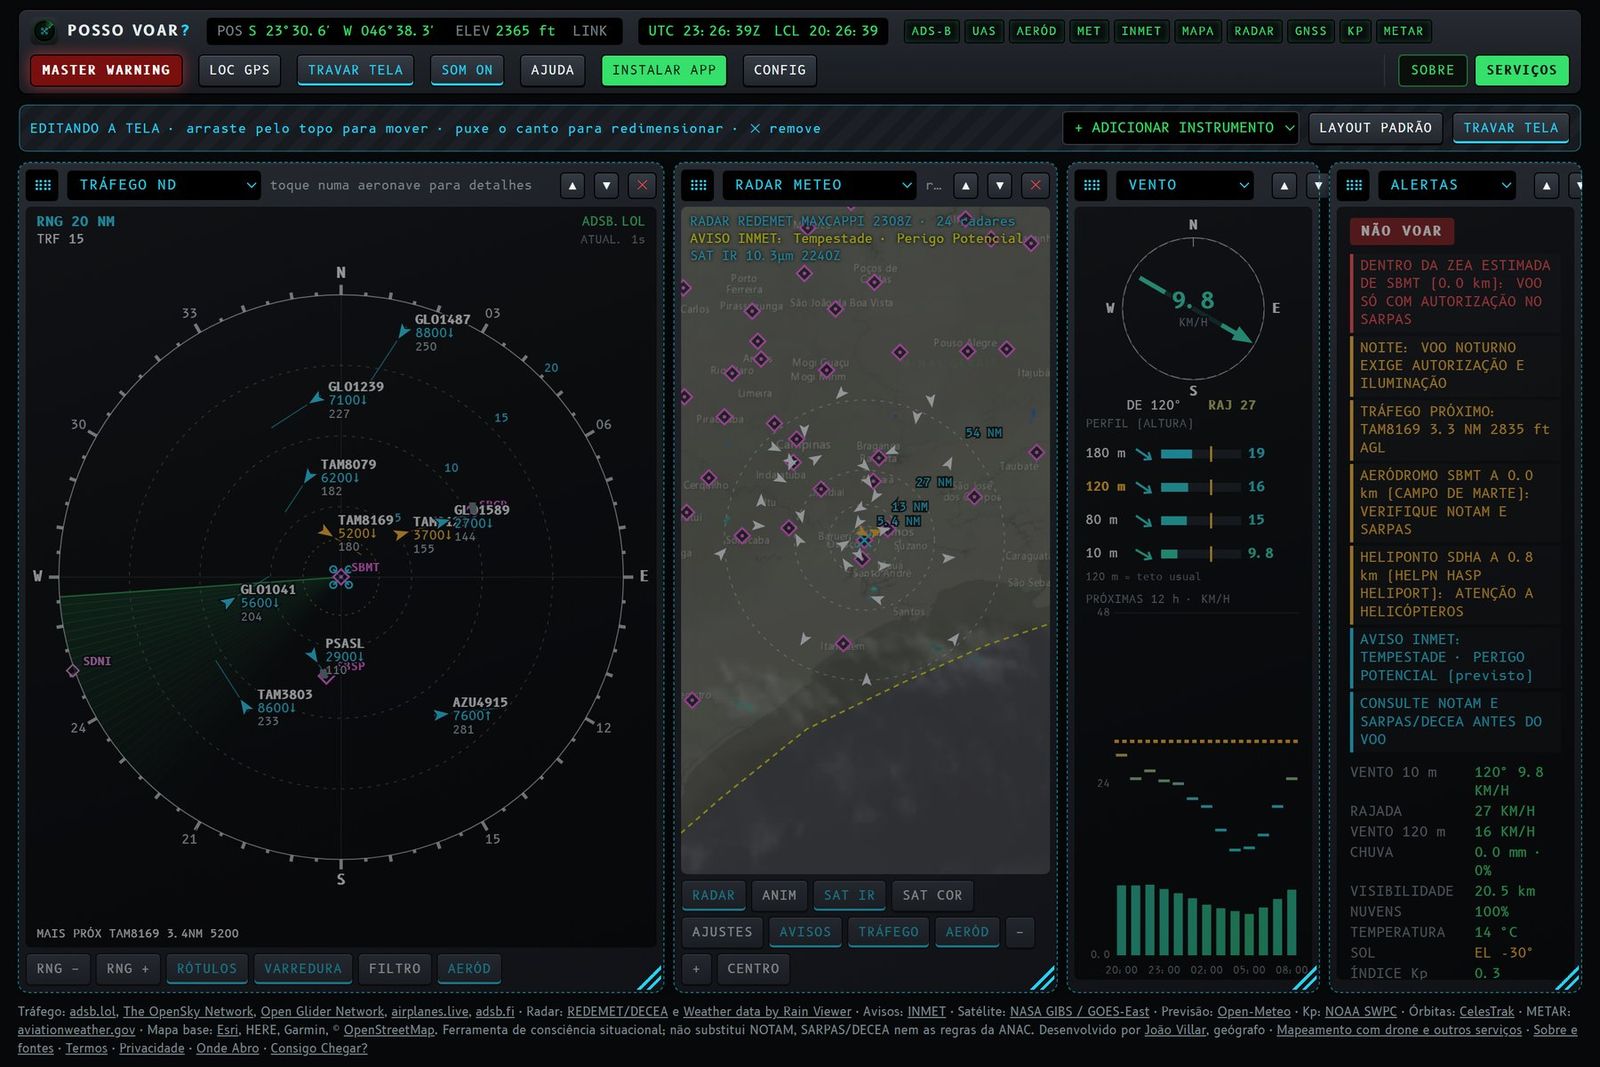Click LAYOUT PADRÃO button
The image size is (1600, 1067).
click(x=1375, y=128)
